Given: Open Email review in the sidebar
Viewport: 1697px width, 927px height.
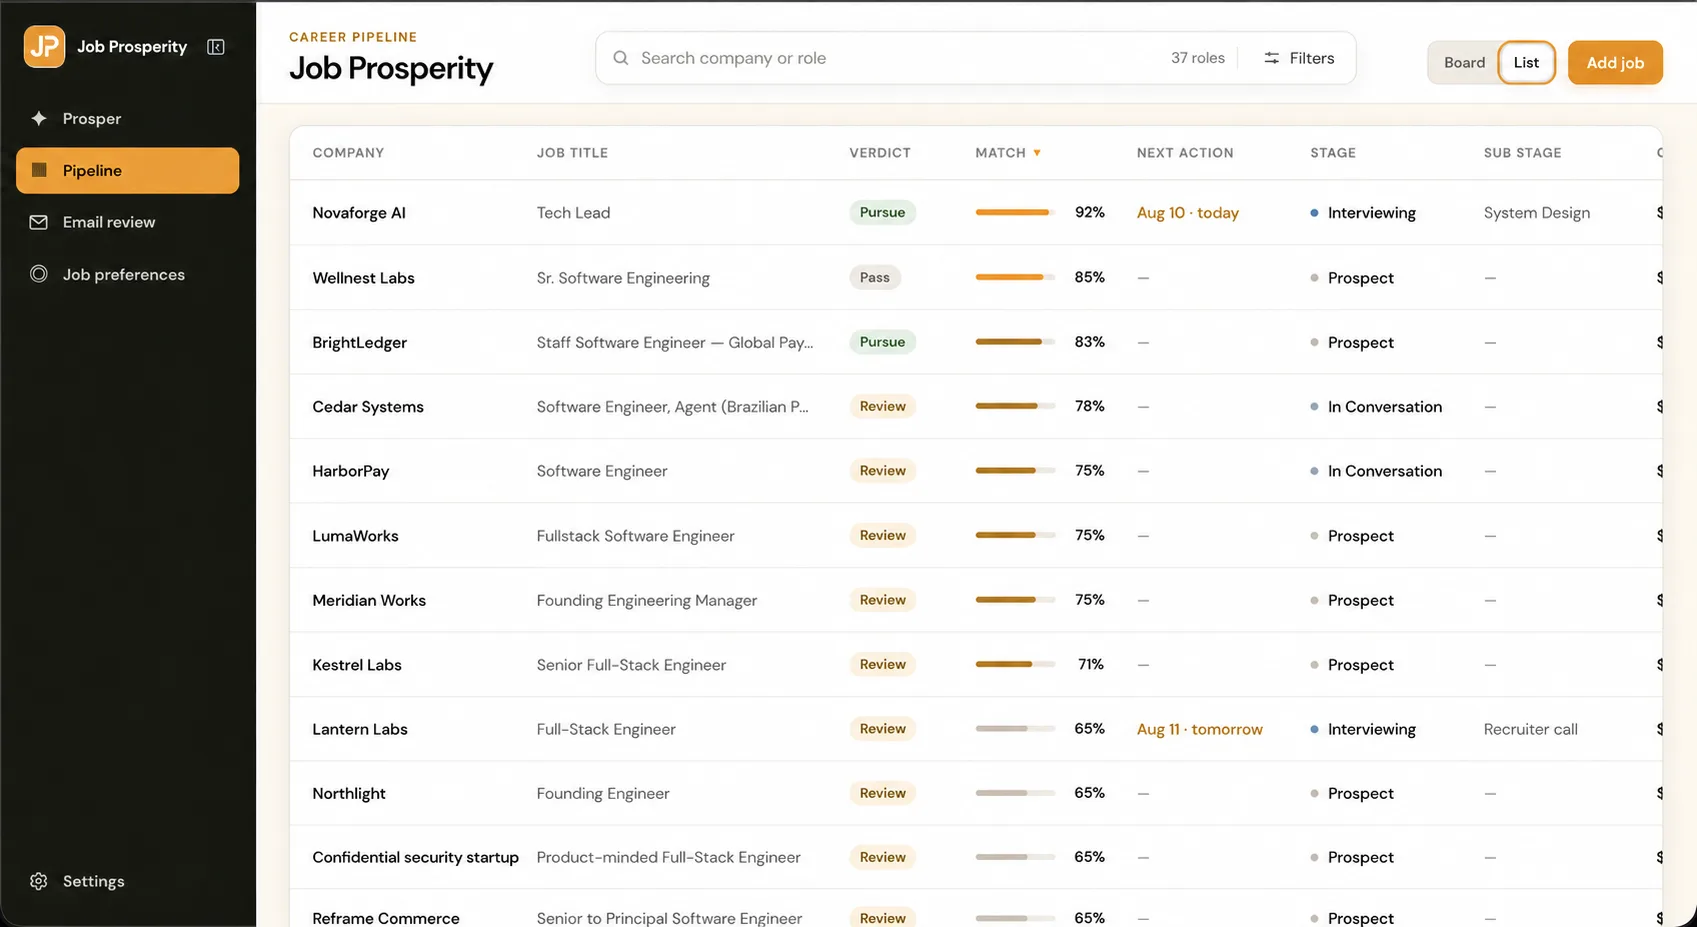Looking at the screenshot, I should [x=128, y=222].
